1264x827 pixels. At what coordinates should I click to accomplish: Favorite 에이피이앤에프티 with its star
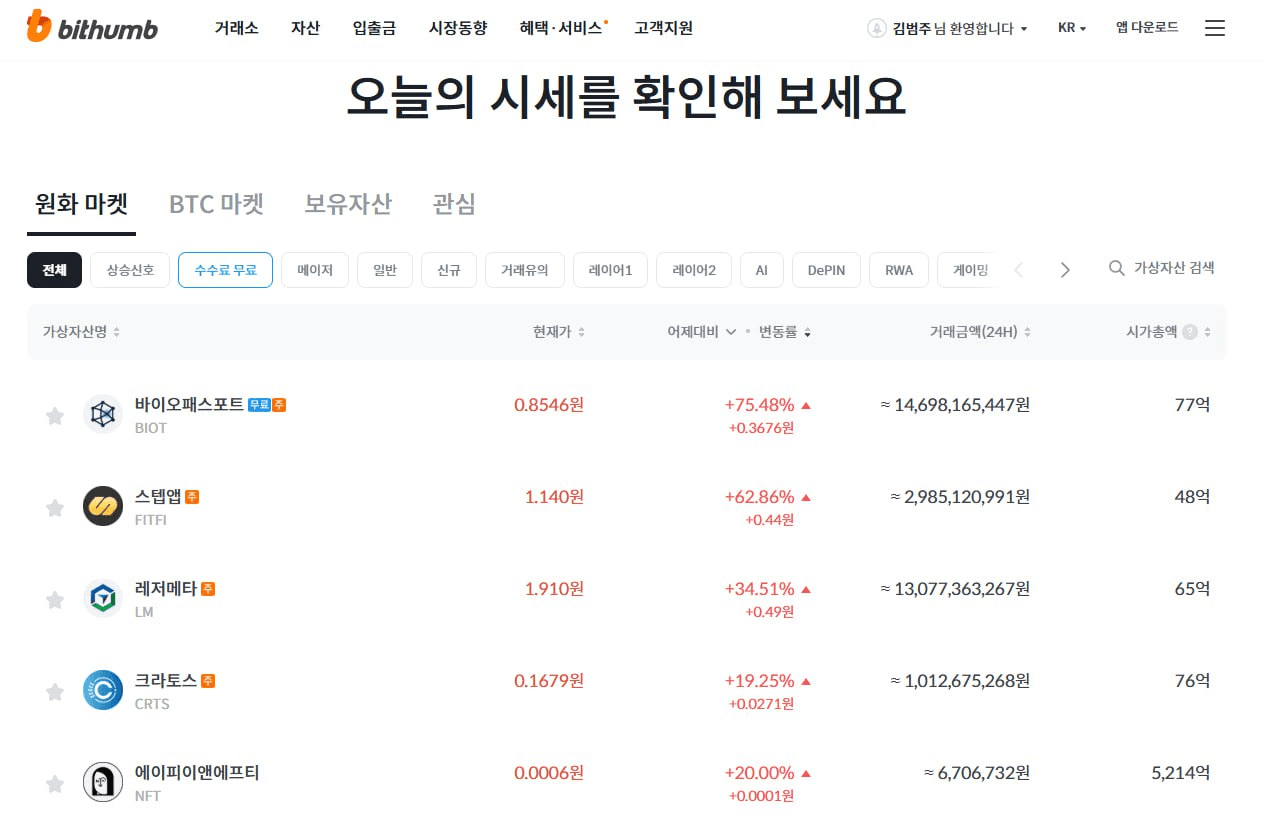pyautogui.click(x=55, y=784)
